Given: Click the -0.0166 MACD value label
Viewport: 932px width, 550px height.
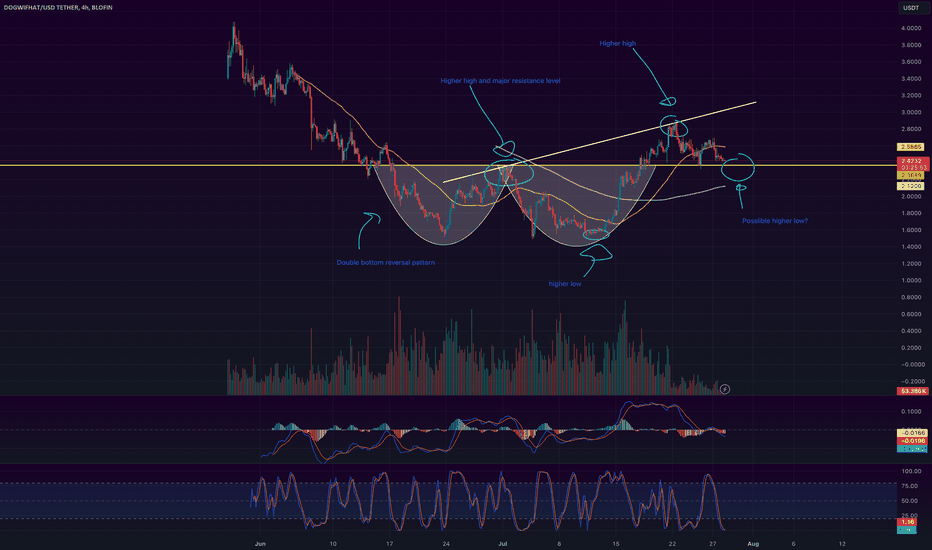Looking at the screenshot, I should point(912,433).
